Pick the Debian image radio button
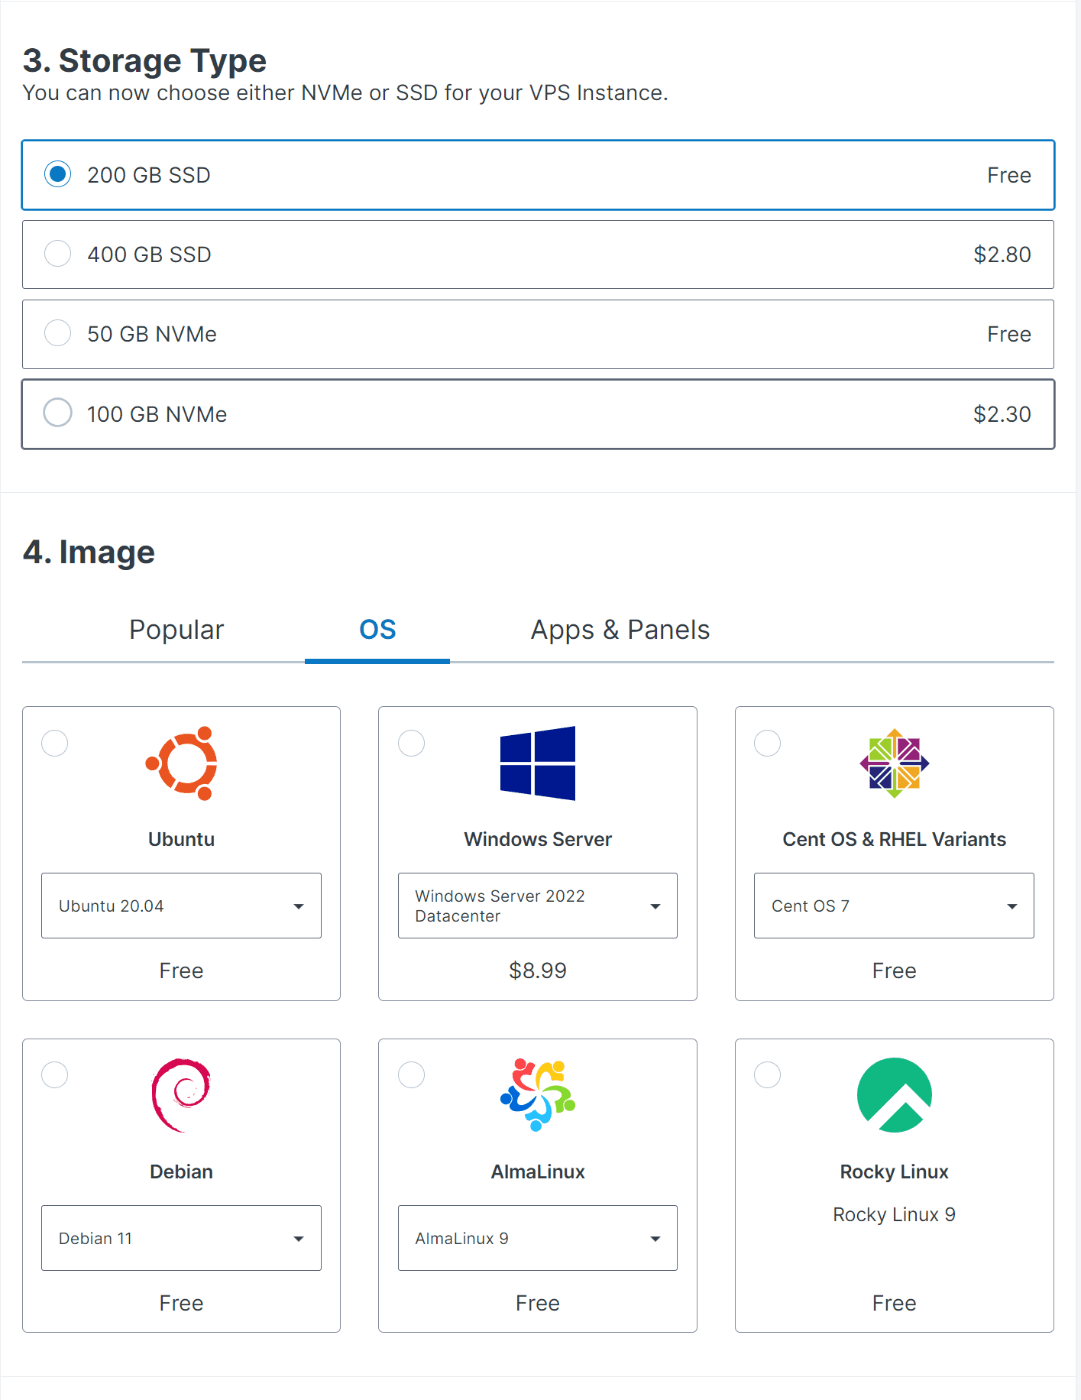1081x1400 pixels. pos(55,1075)
